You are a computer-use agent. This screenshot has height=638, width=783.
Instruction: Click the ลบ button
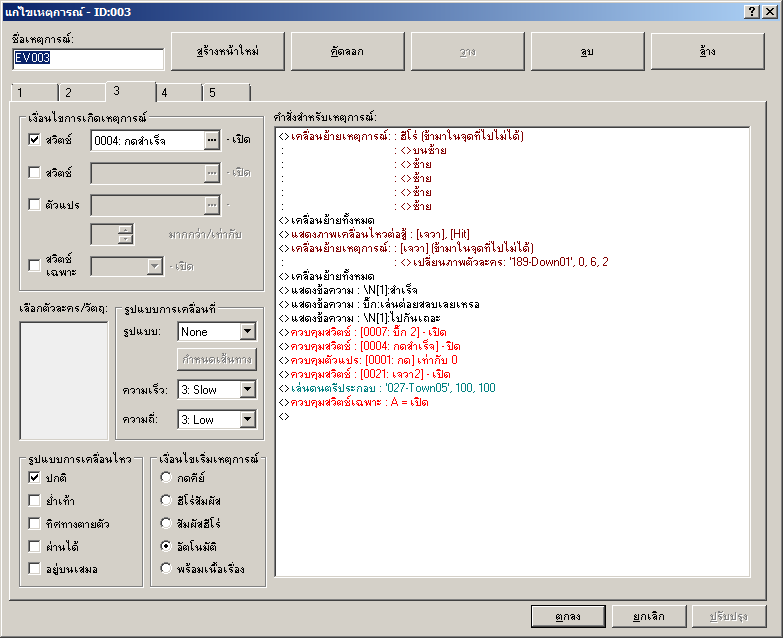pyautogui.click(x=587, y=51)
